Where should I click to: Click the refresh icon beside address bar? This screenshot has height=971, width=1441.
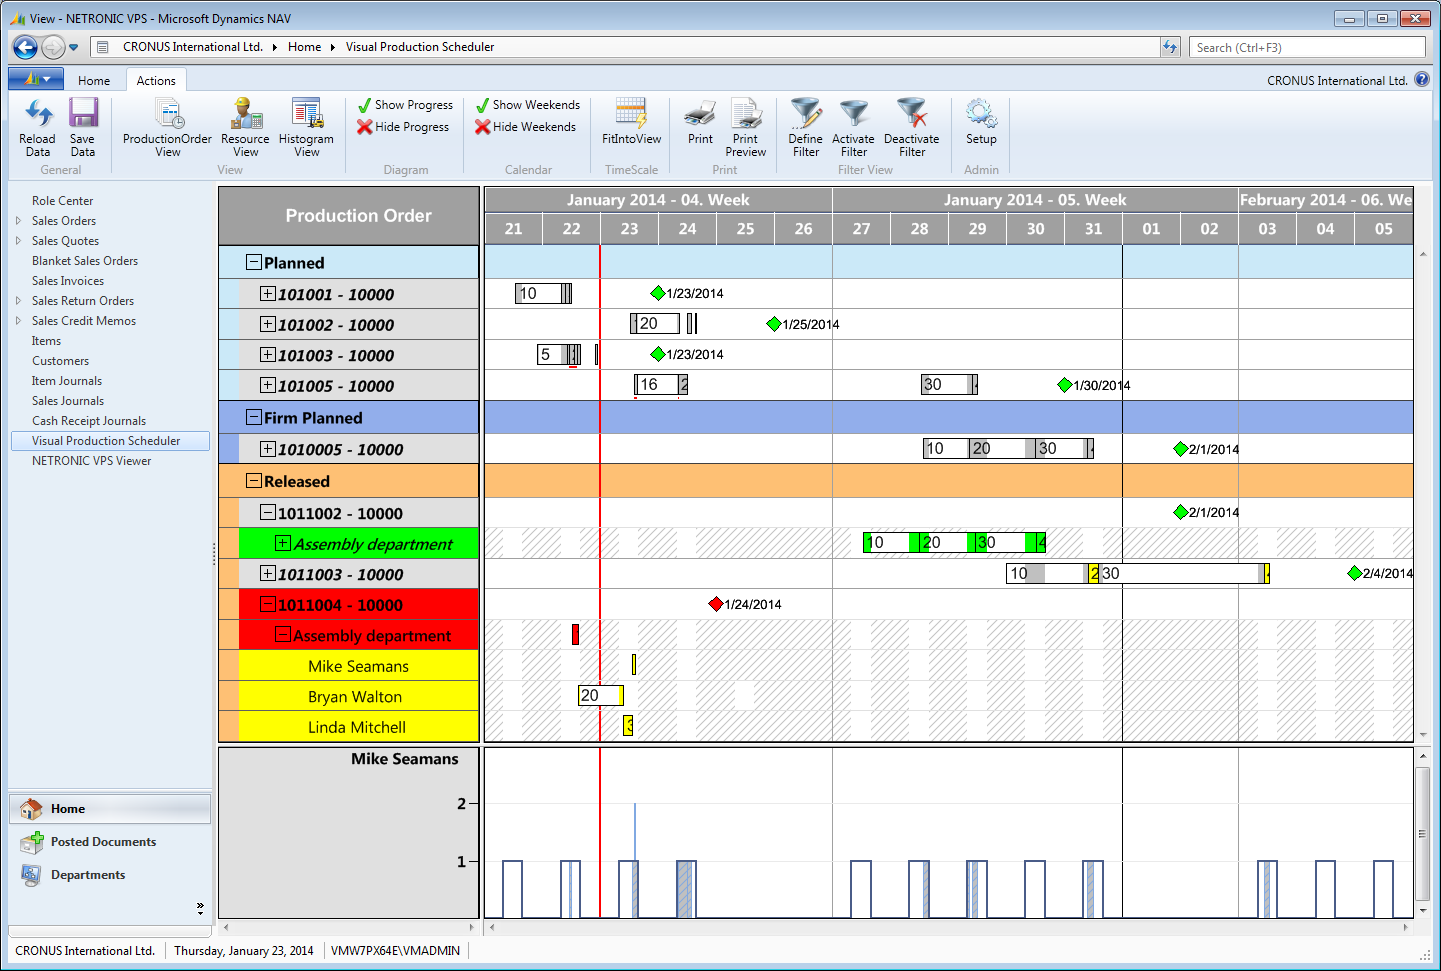(x=1170, y=47)
